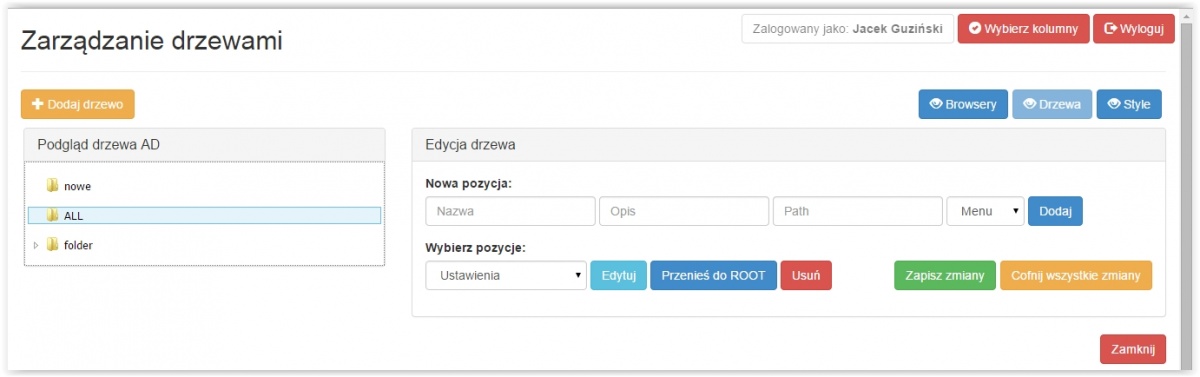Click the Cofnij wszystkie zmiany button
The width and height of the screenshot is (1200, 377).
[x=1076, y=275]
